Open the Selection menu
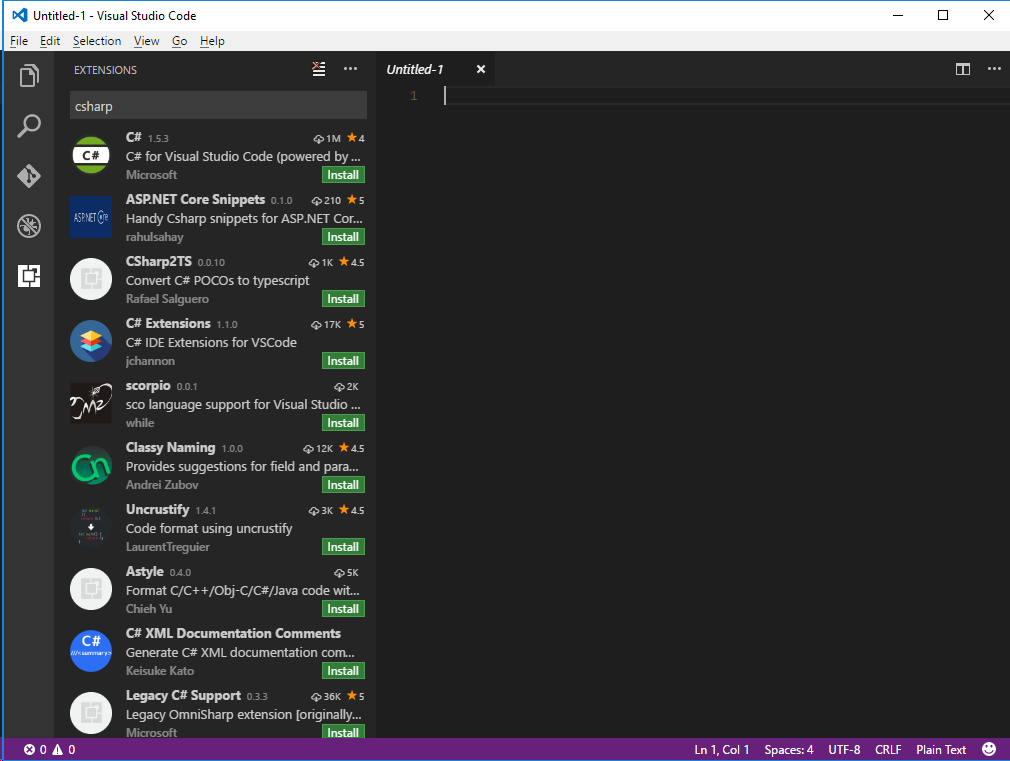 (x=97, y=41)
